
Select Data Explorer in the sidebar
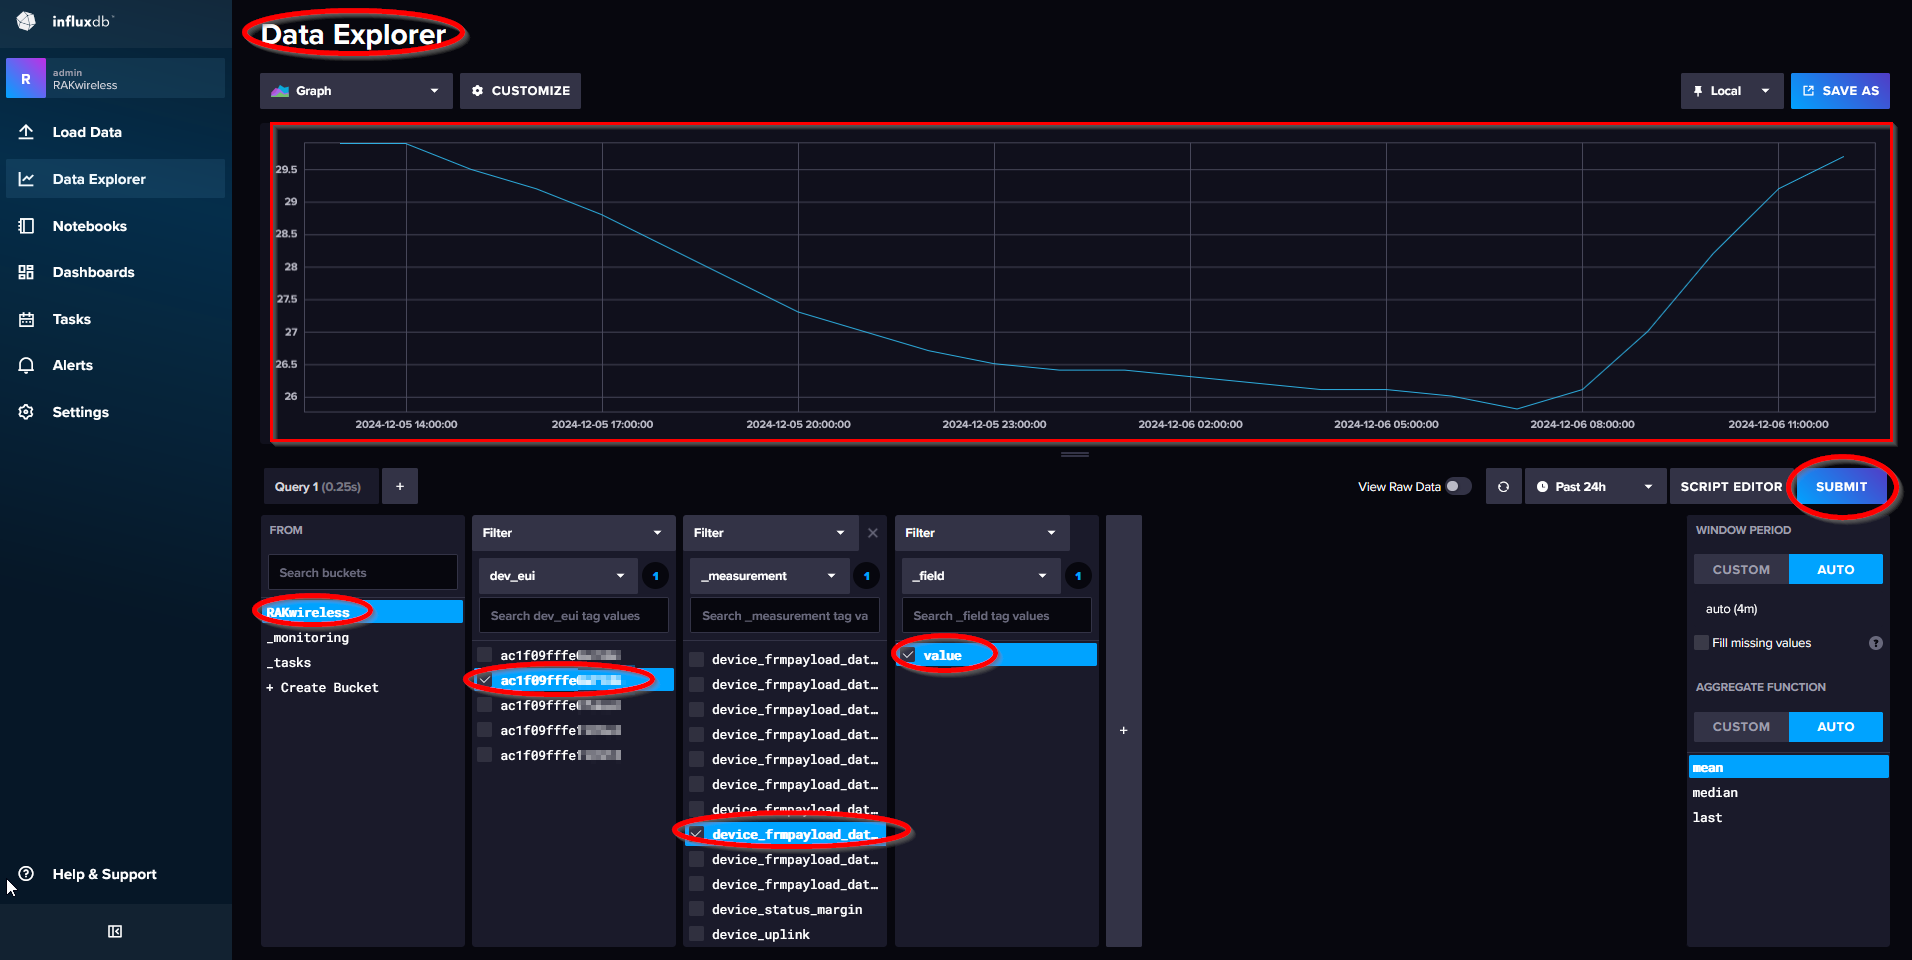point(99,179)
